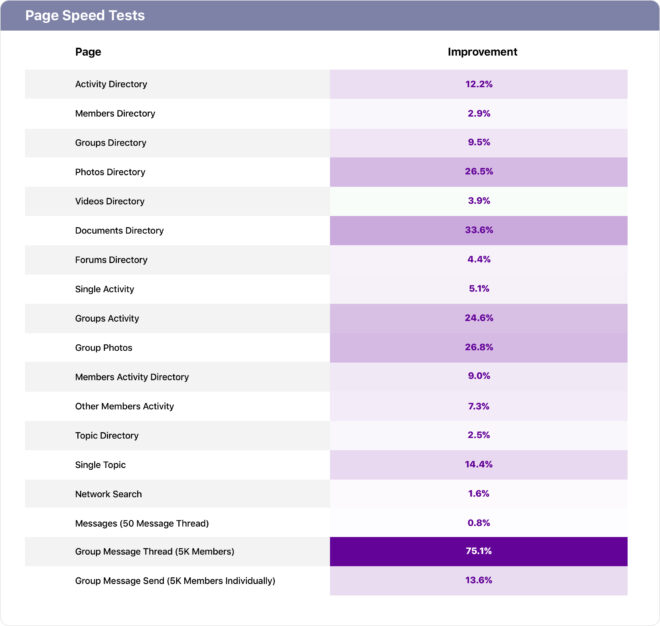Image resolution: width=660 pixels, height=626 pixels.
Task: Select the Network Search row label
Action: tap(108, 494)
